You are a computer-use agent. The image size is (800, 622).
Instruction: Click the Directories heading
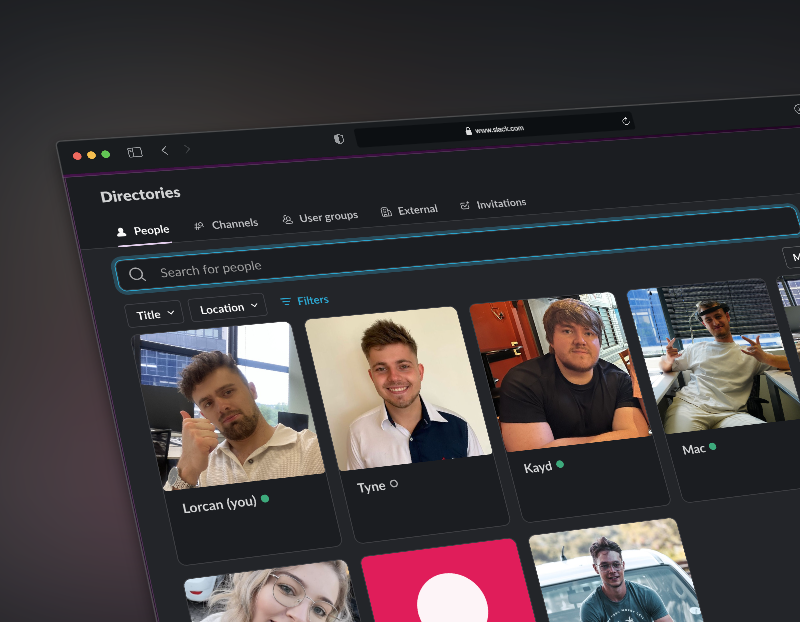click(140, 195)
